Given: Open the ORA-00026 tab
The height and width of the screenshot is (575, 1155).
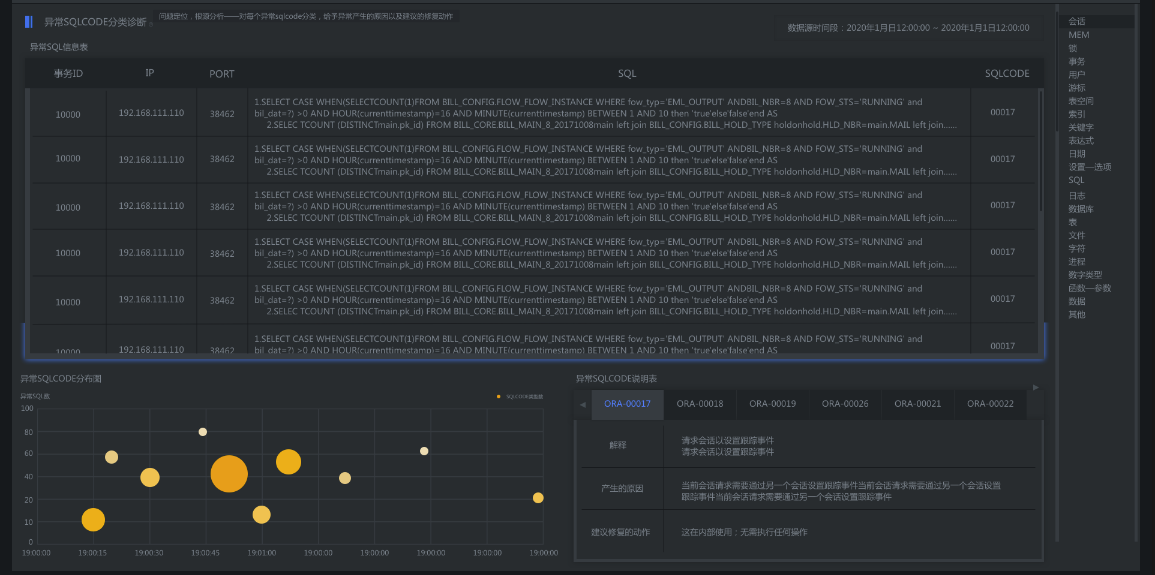Looking at the screenshot, I should 845,404.
